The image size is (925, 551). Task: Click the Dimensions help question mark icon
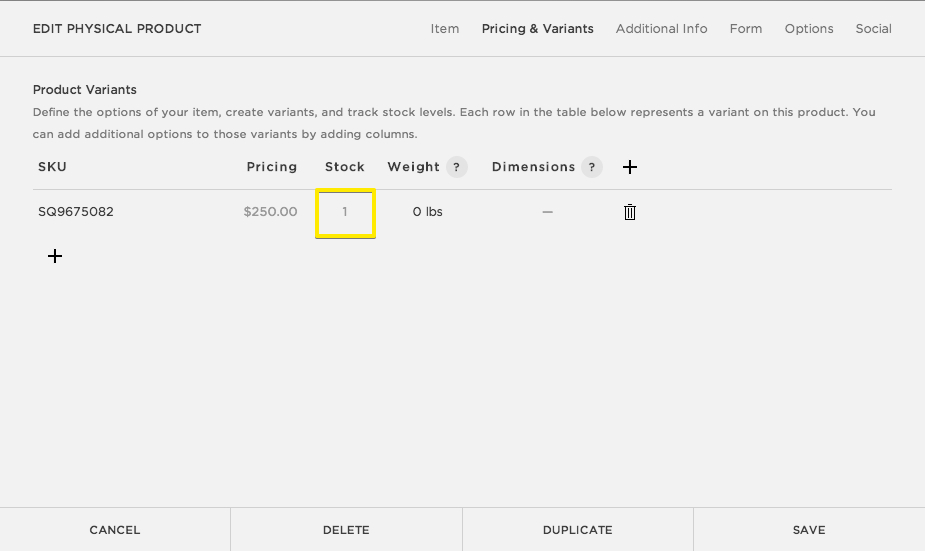tap(591, 167)
